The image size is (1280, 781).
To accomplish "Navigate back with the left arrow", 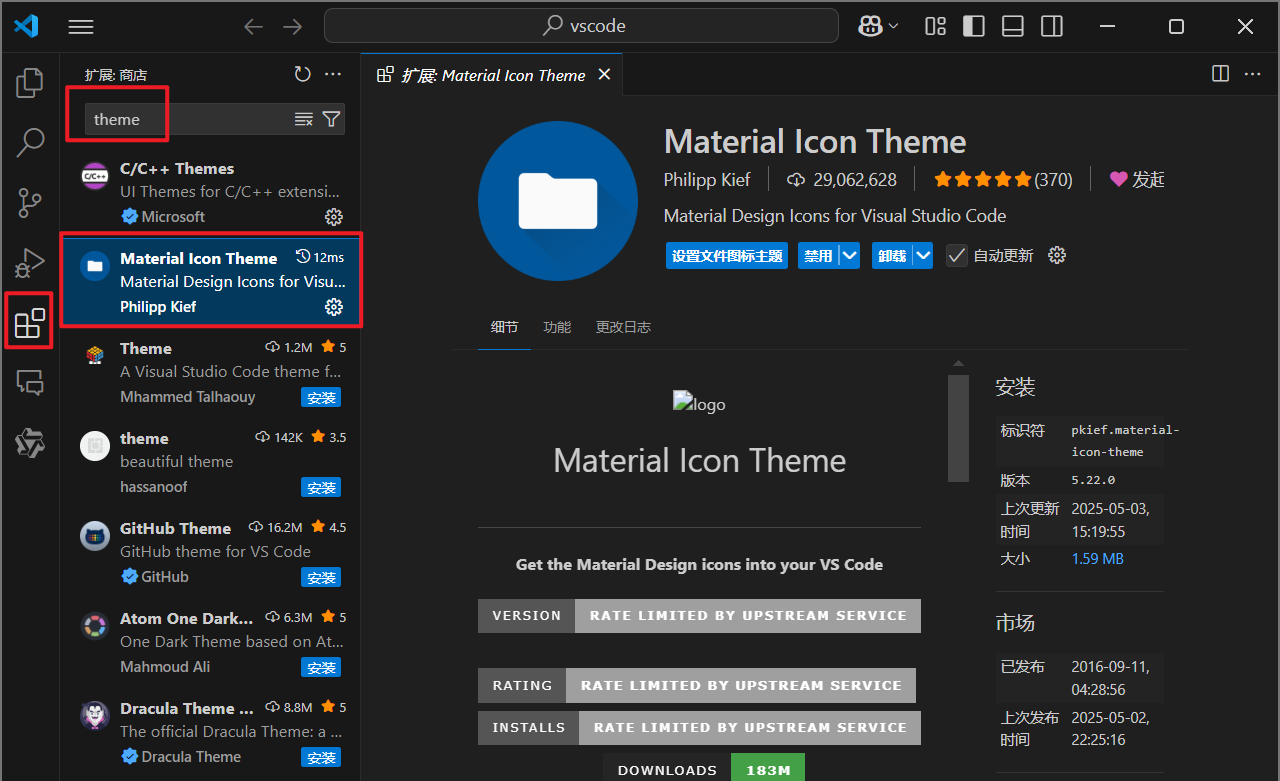I will coord(254,27).
